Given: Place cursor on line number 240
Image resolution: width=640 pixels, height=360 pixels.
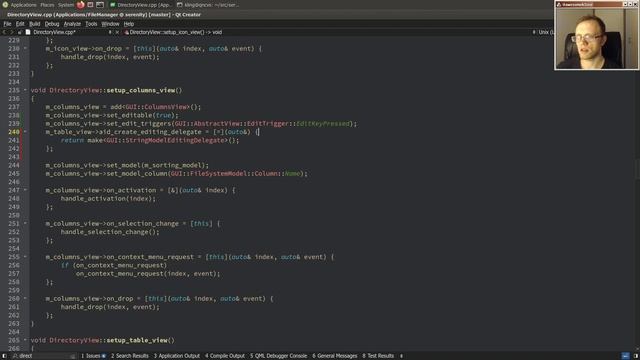Looking at the screenshot, I should click(x=14, y=132).
